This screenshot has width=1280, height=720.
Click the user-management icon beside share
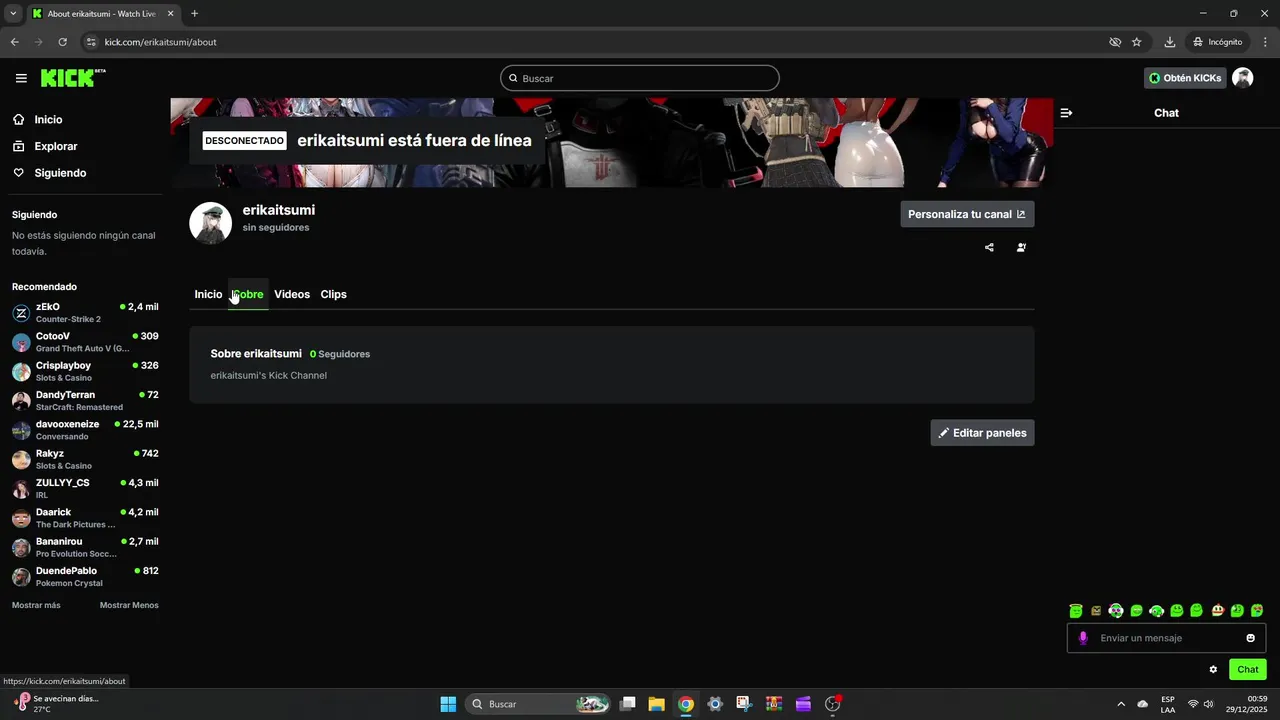1021,247
